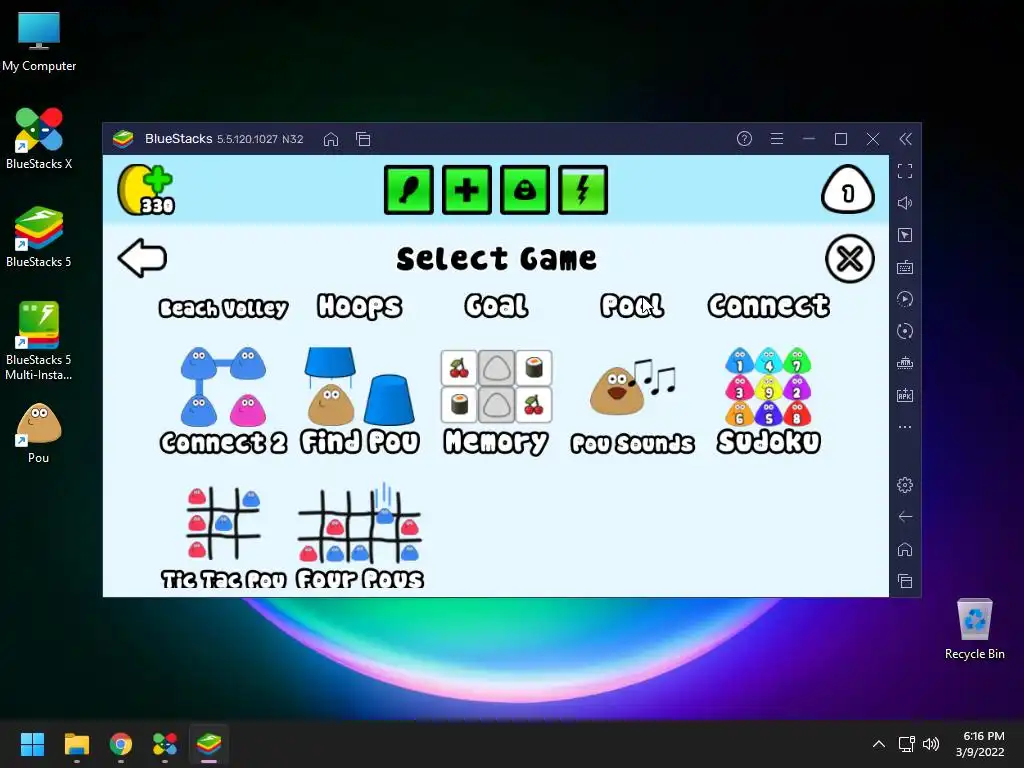Open the BlueStacks X desktop shortcut
Screen dimensions: 1024x768
point(39,138)
